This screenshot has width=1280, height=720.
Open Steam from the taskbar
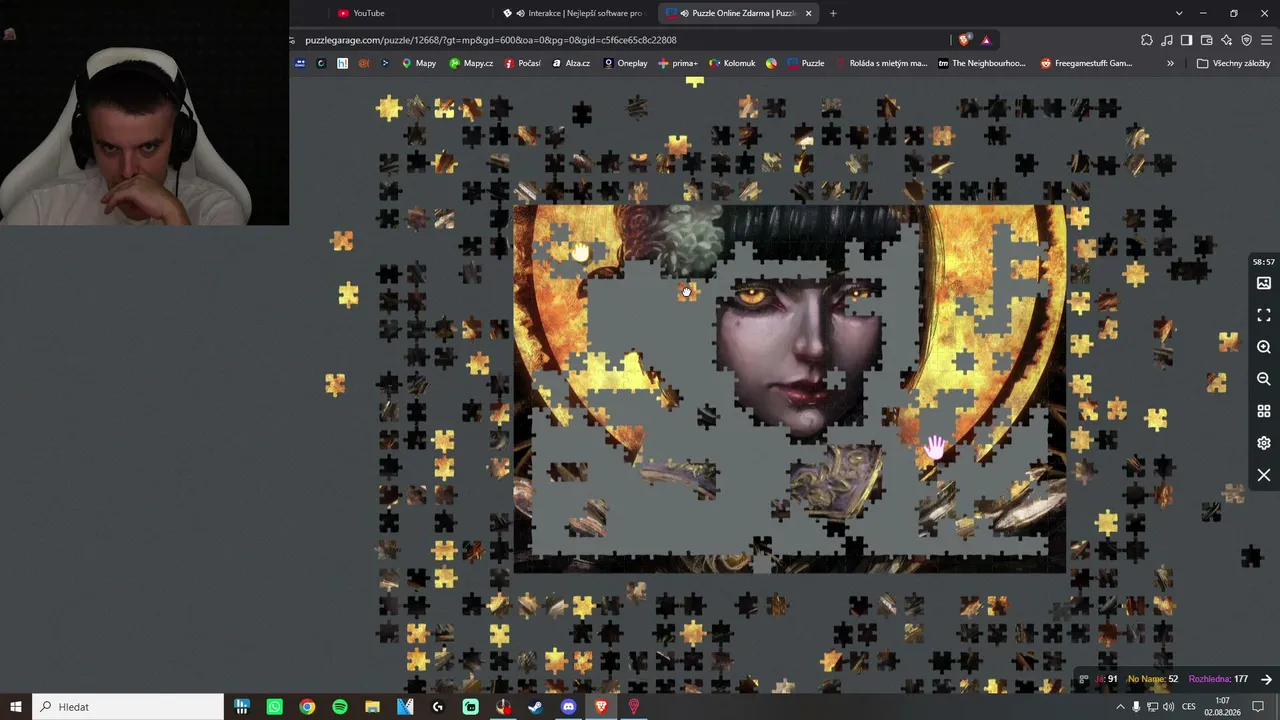point(536,707)
